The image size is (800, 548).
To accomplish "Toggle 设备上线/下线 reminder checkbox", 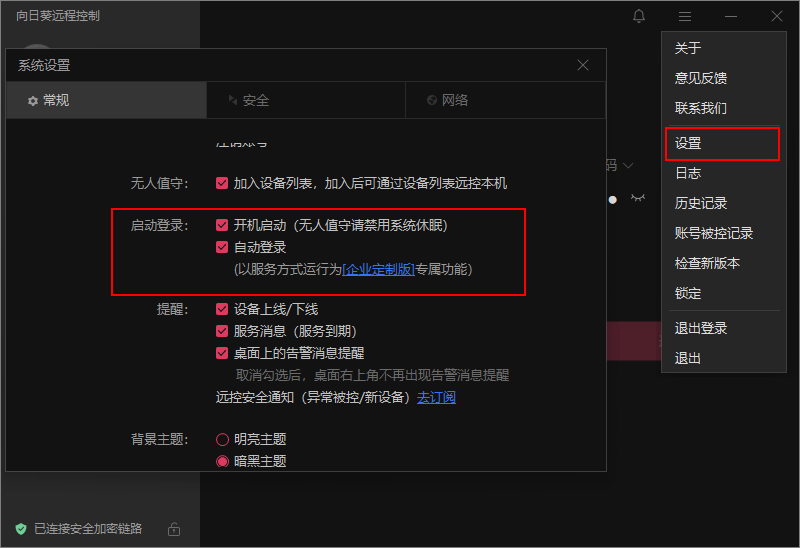I will point(222,309).
